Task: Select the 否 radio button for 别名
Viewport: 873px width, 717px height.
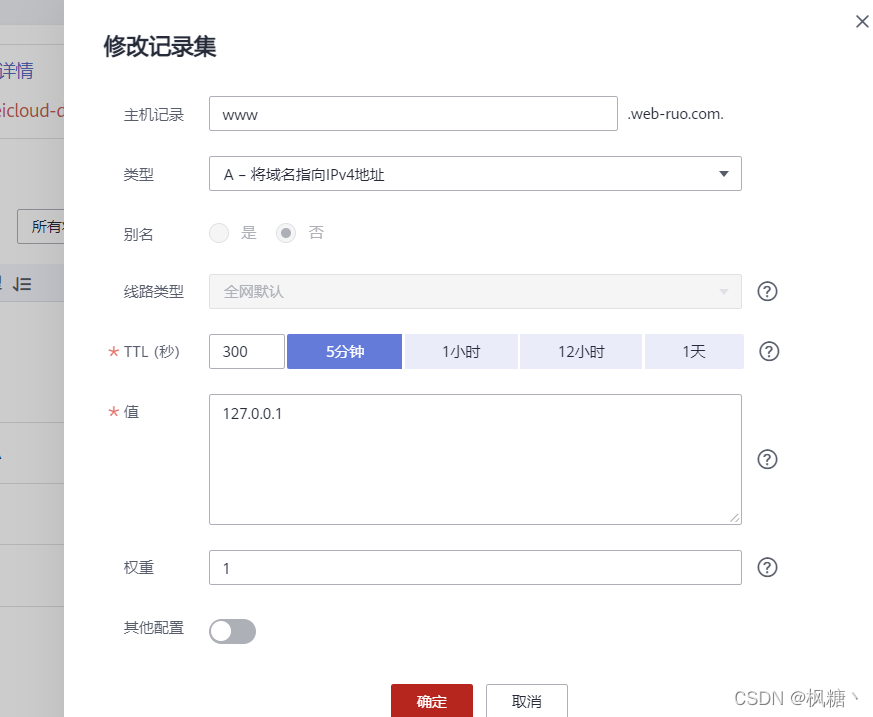Action: point(287,232)
